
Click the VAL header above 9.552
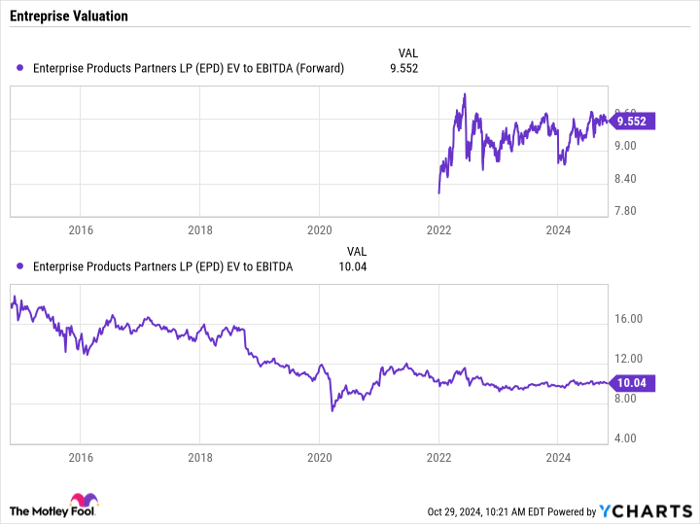pos(408,53)
